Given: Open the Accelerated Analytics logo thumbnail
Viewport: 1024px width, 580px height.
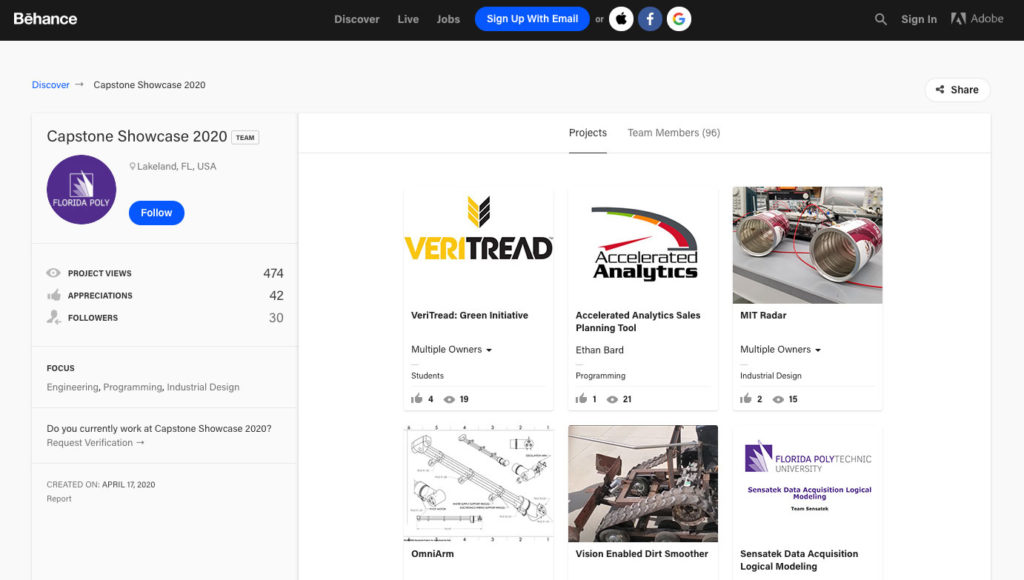Looking at the screenshot, I should 643,245.
